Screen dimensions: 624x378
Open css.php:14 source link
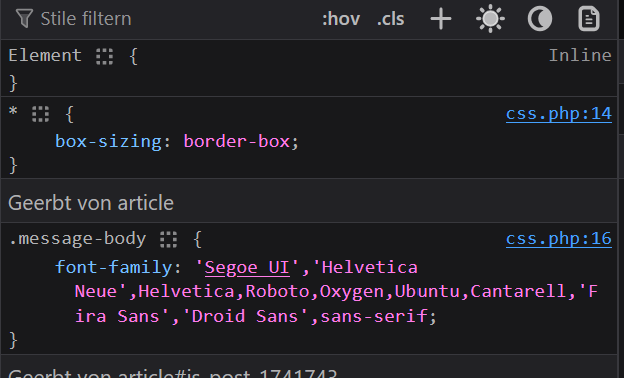point(559,114)
